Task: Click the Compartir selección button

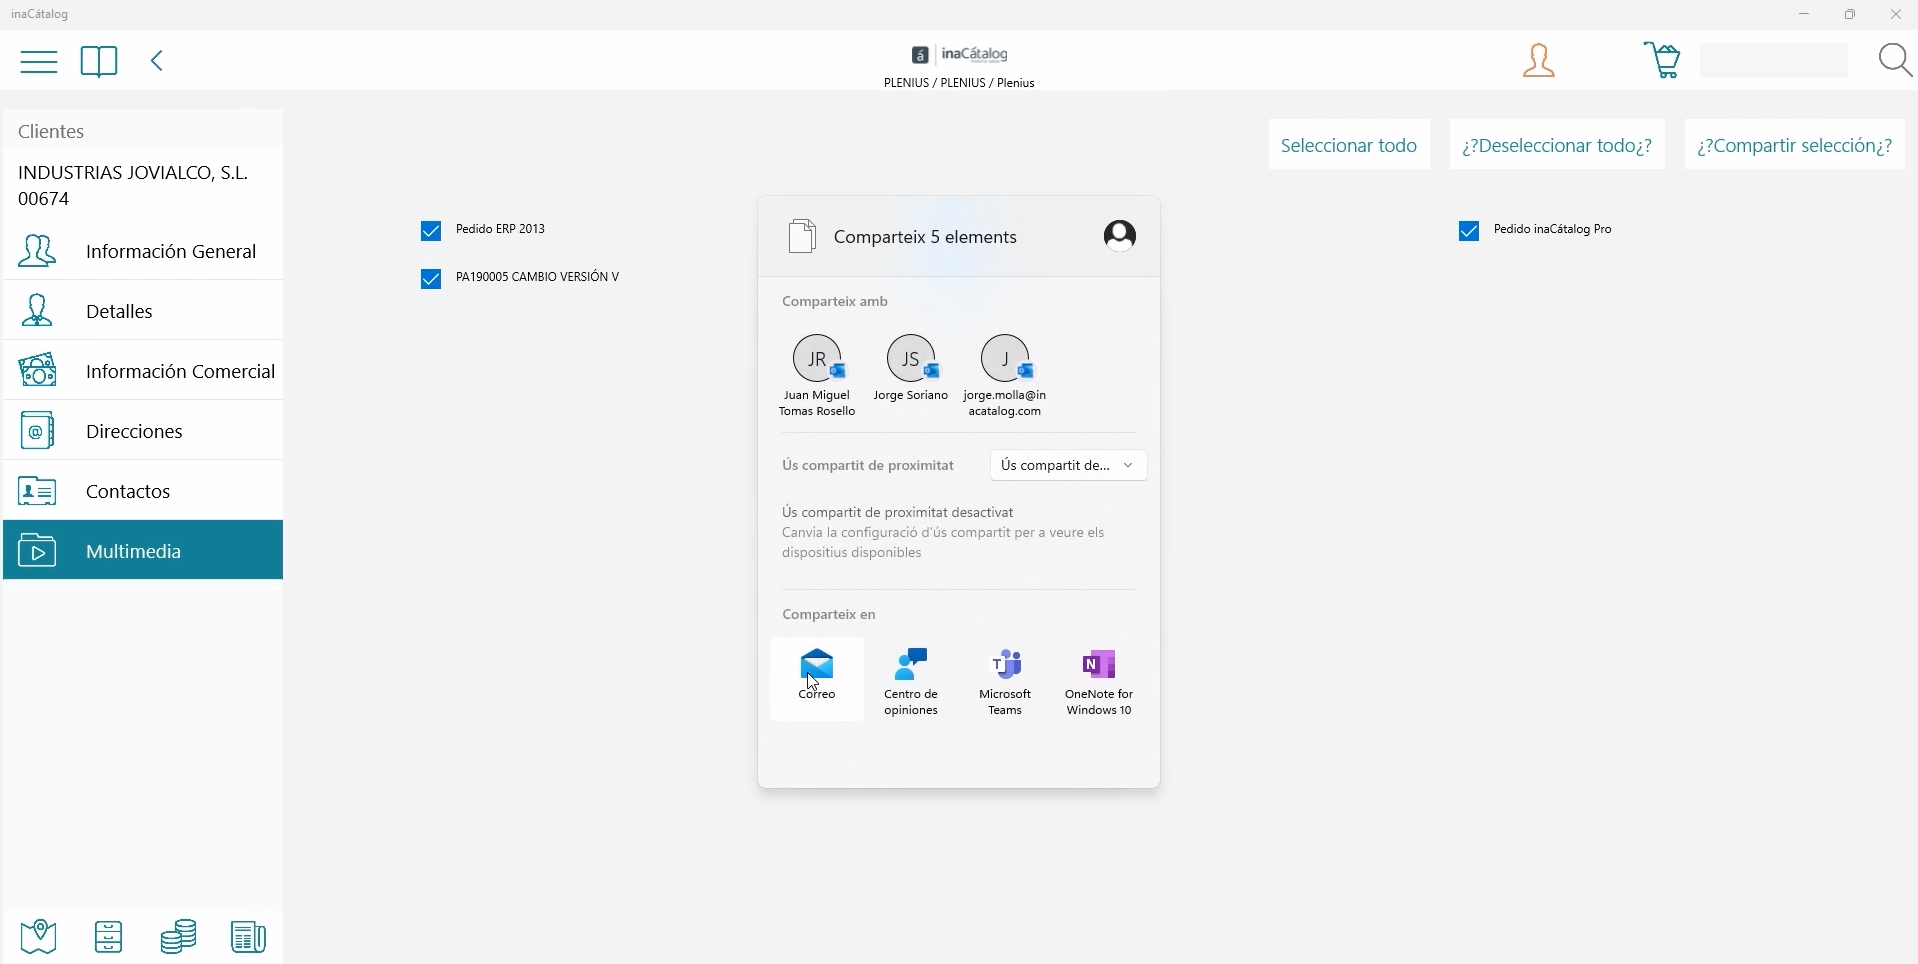Action: [1795, 146]
